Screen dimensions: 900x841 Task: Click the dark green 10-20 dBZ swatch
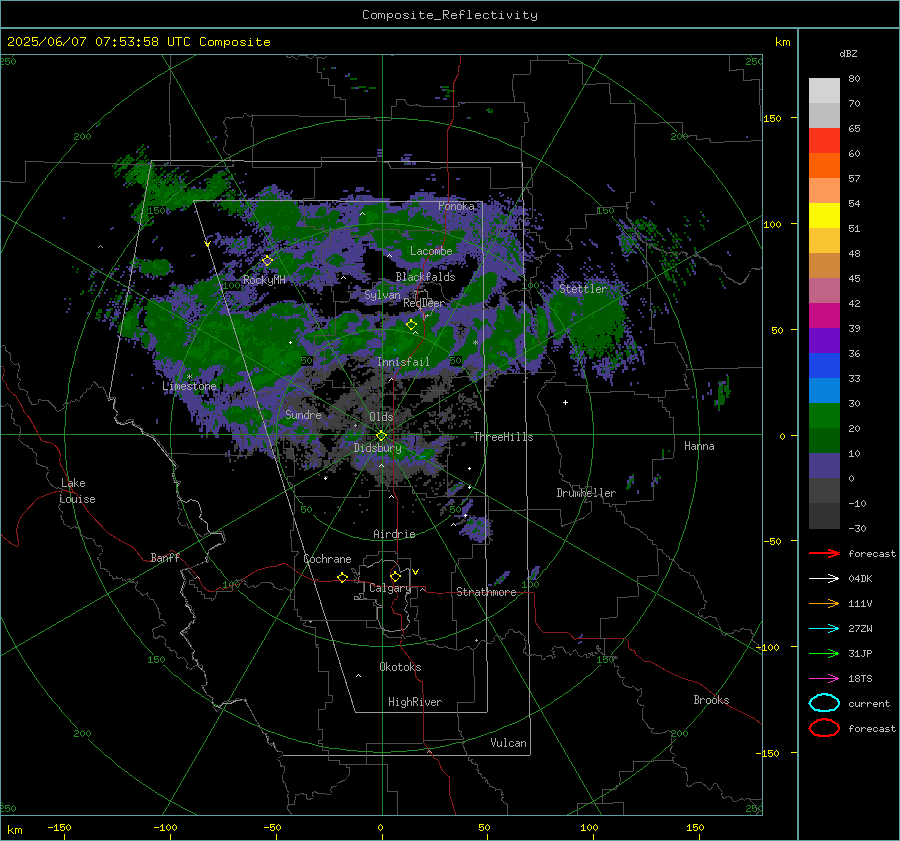coord(824,440)
